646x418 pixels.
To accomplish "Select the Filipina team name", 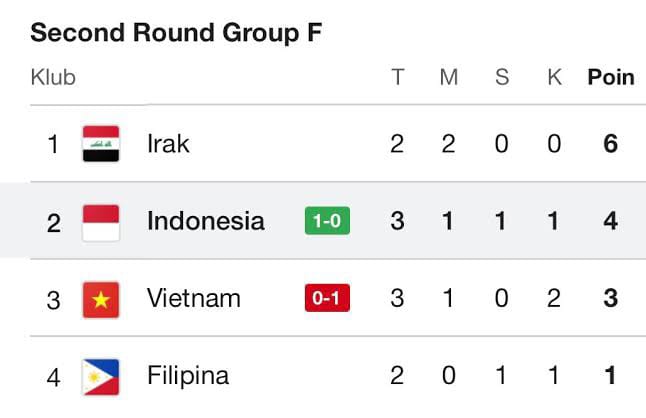I will (188, 376).
